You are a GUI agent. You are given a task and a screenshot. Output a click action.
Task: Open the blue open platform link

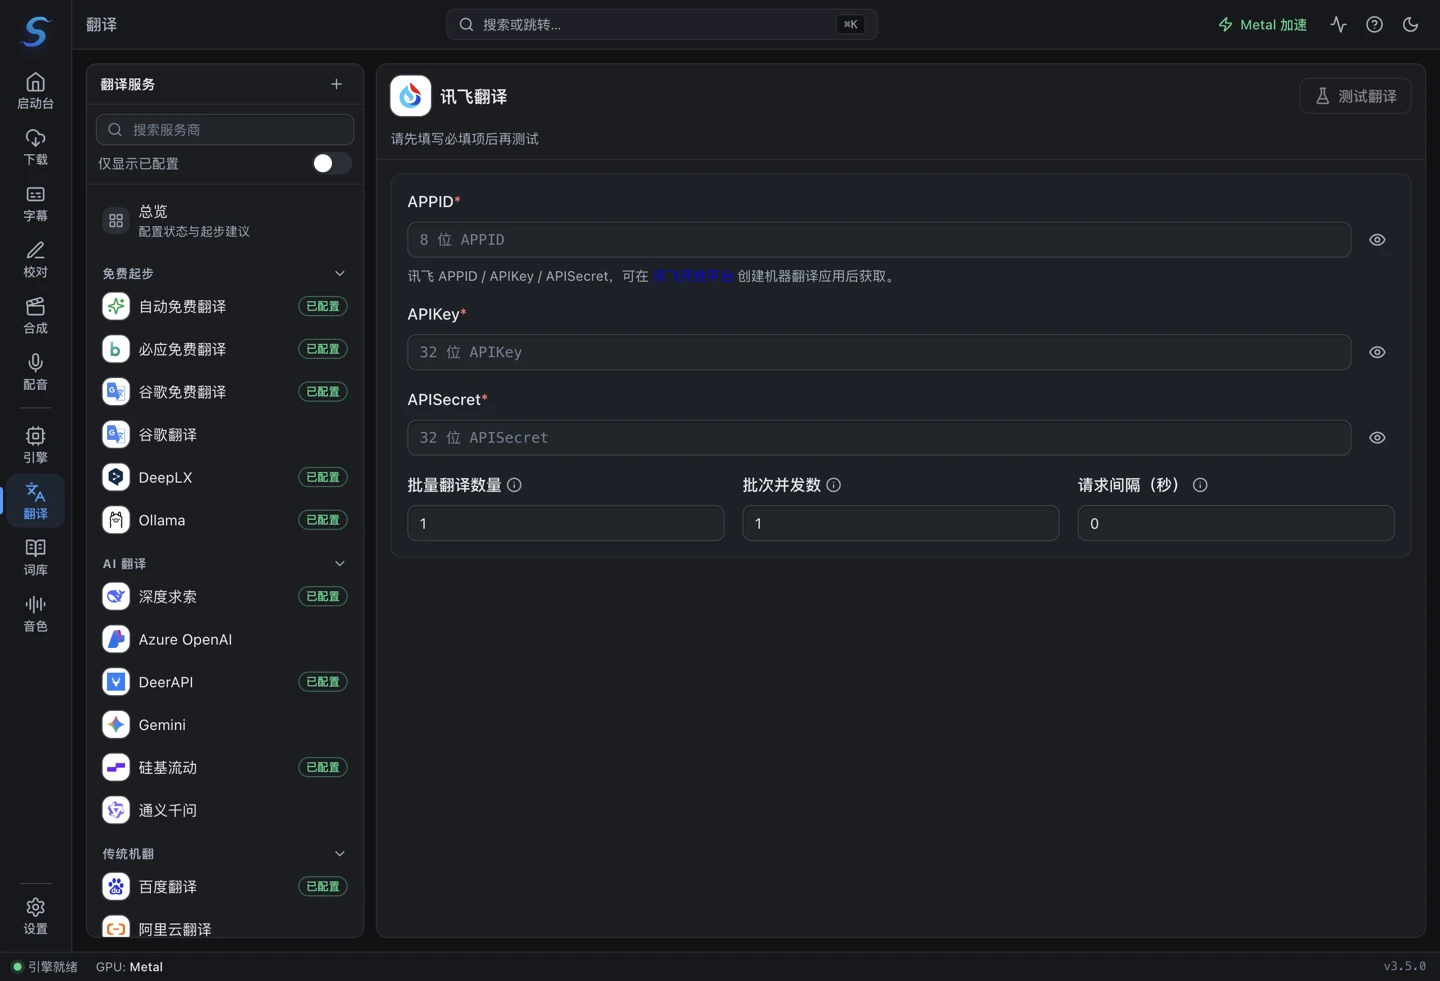693,276
